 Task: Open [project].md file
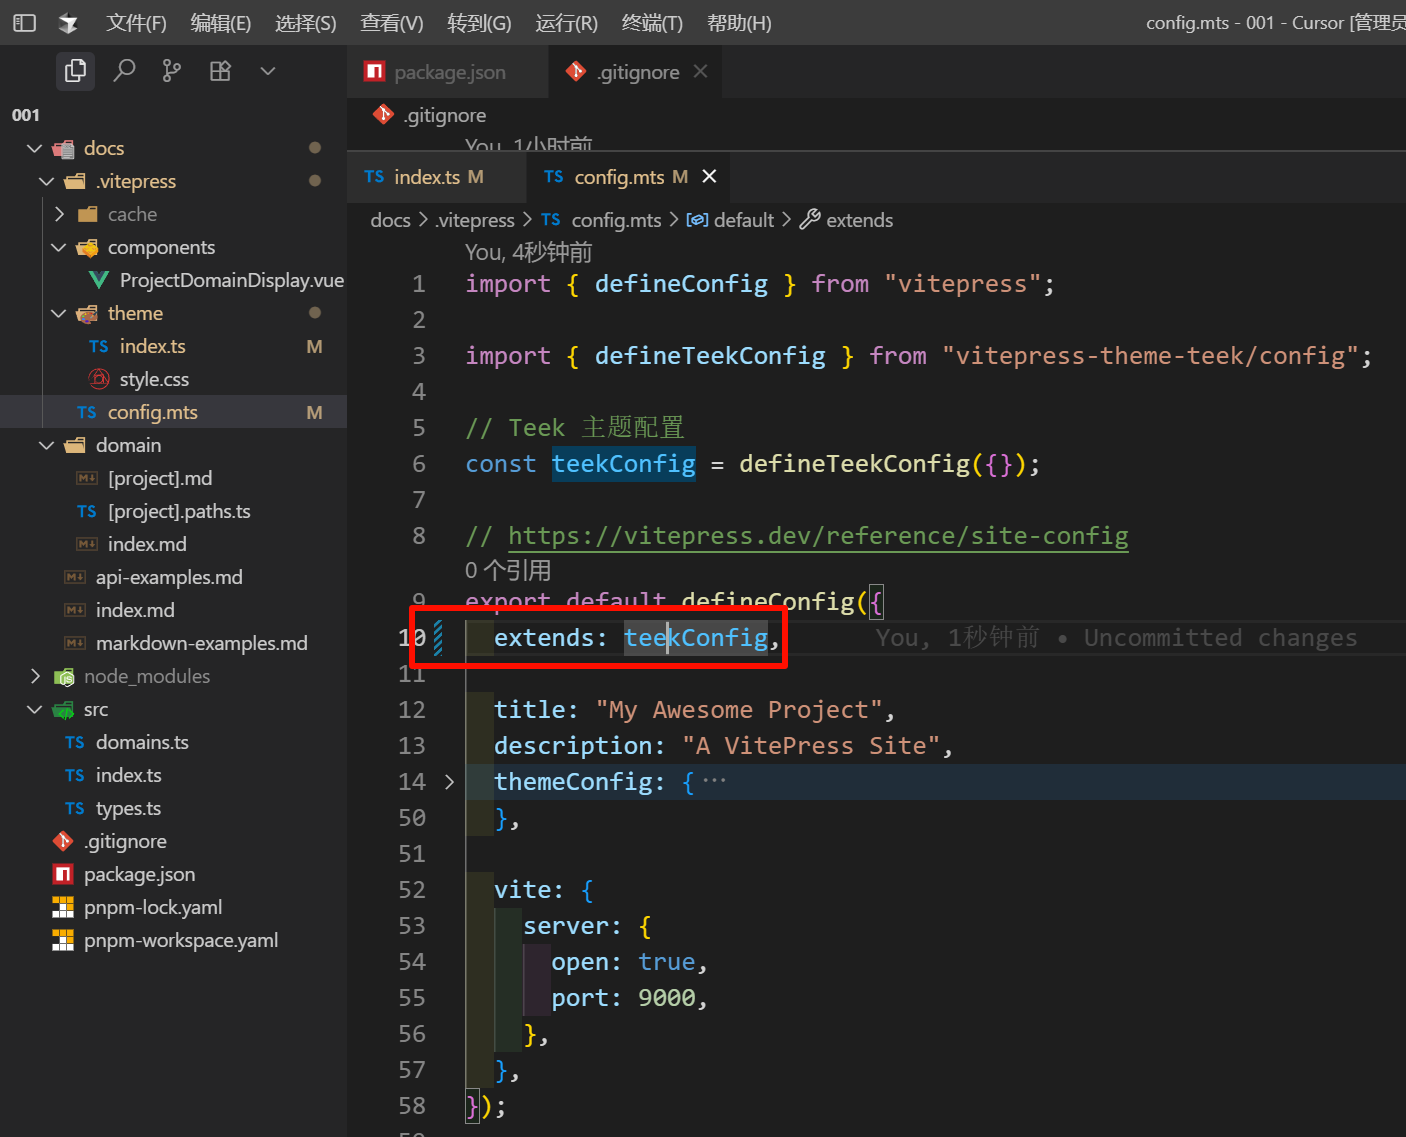160,478
